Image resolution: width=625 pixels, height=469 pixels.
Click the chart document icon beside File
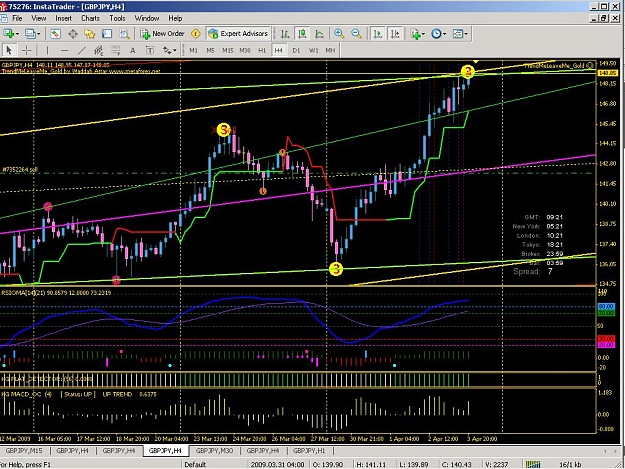(x=4, y=18)
